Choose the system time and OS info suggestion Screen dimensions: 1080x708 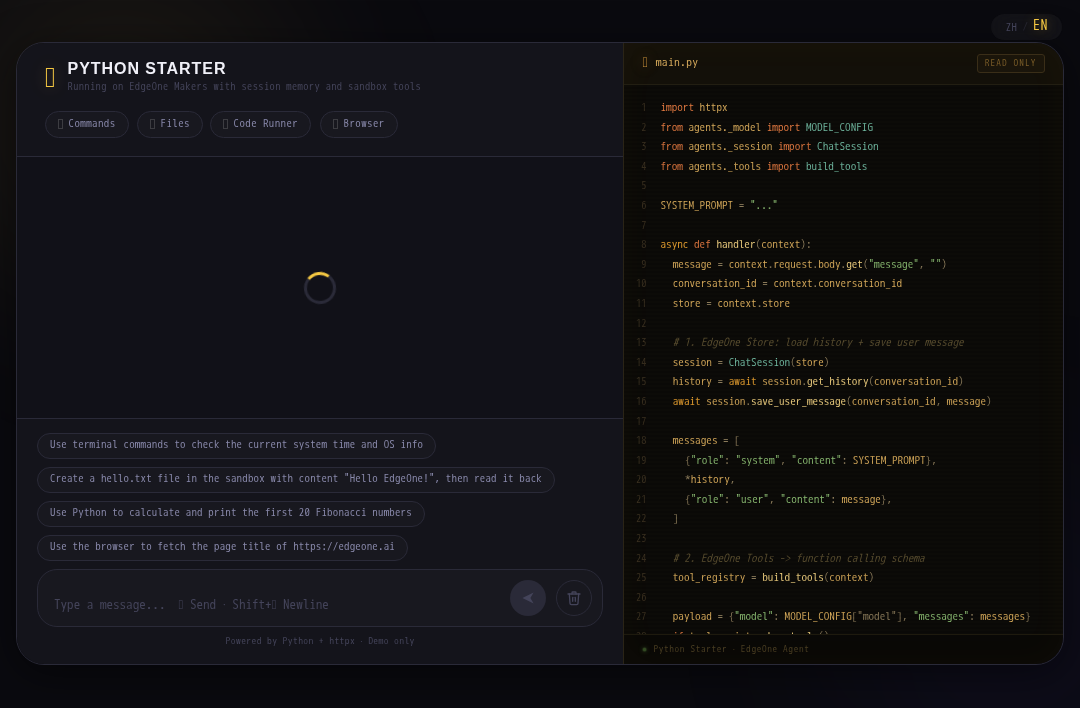[x=236, y=445]
